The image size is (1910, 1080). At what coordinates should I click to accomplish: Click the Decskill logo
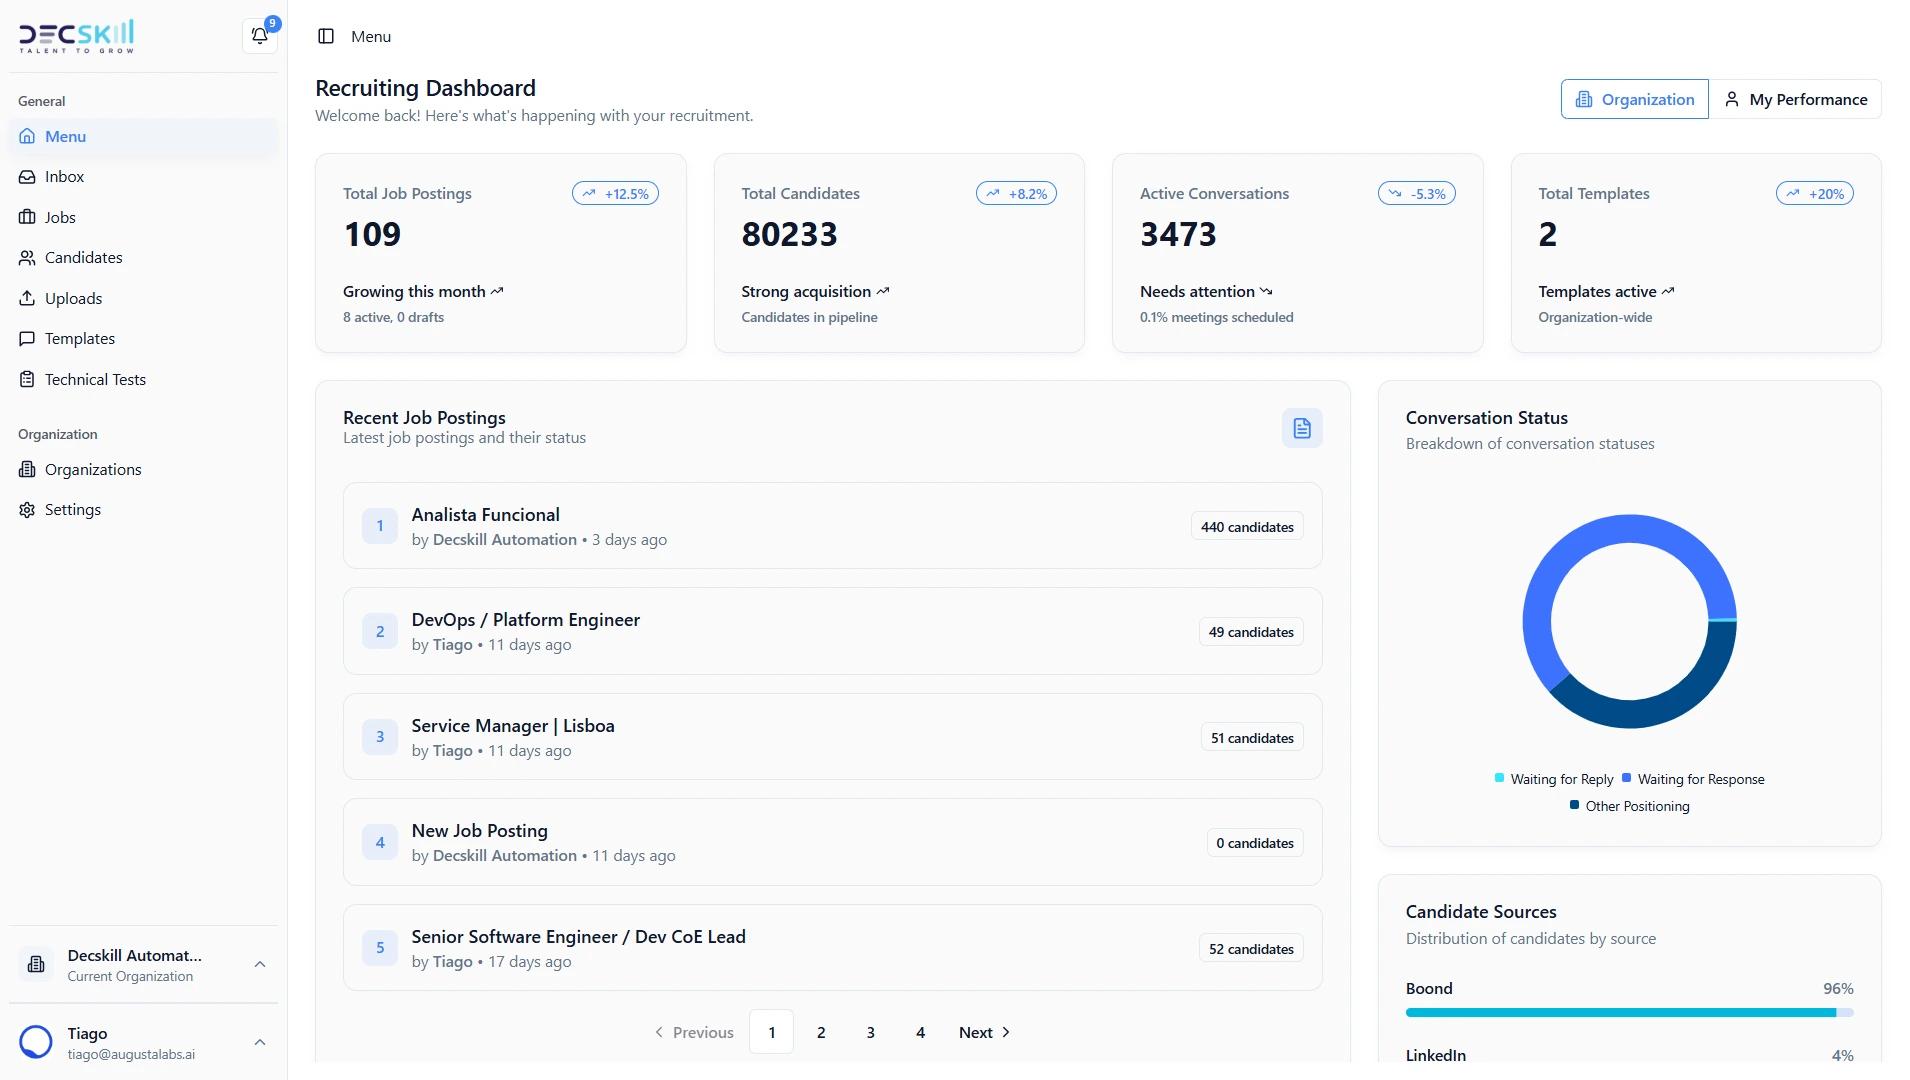tap(76, 36)
